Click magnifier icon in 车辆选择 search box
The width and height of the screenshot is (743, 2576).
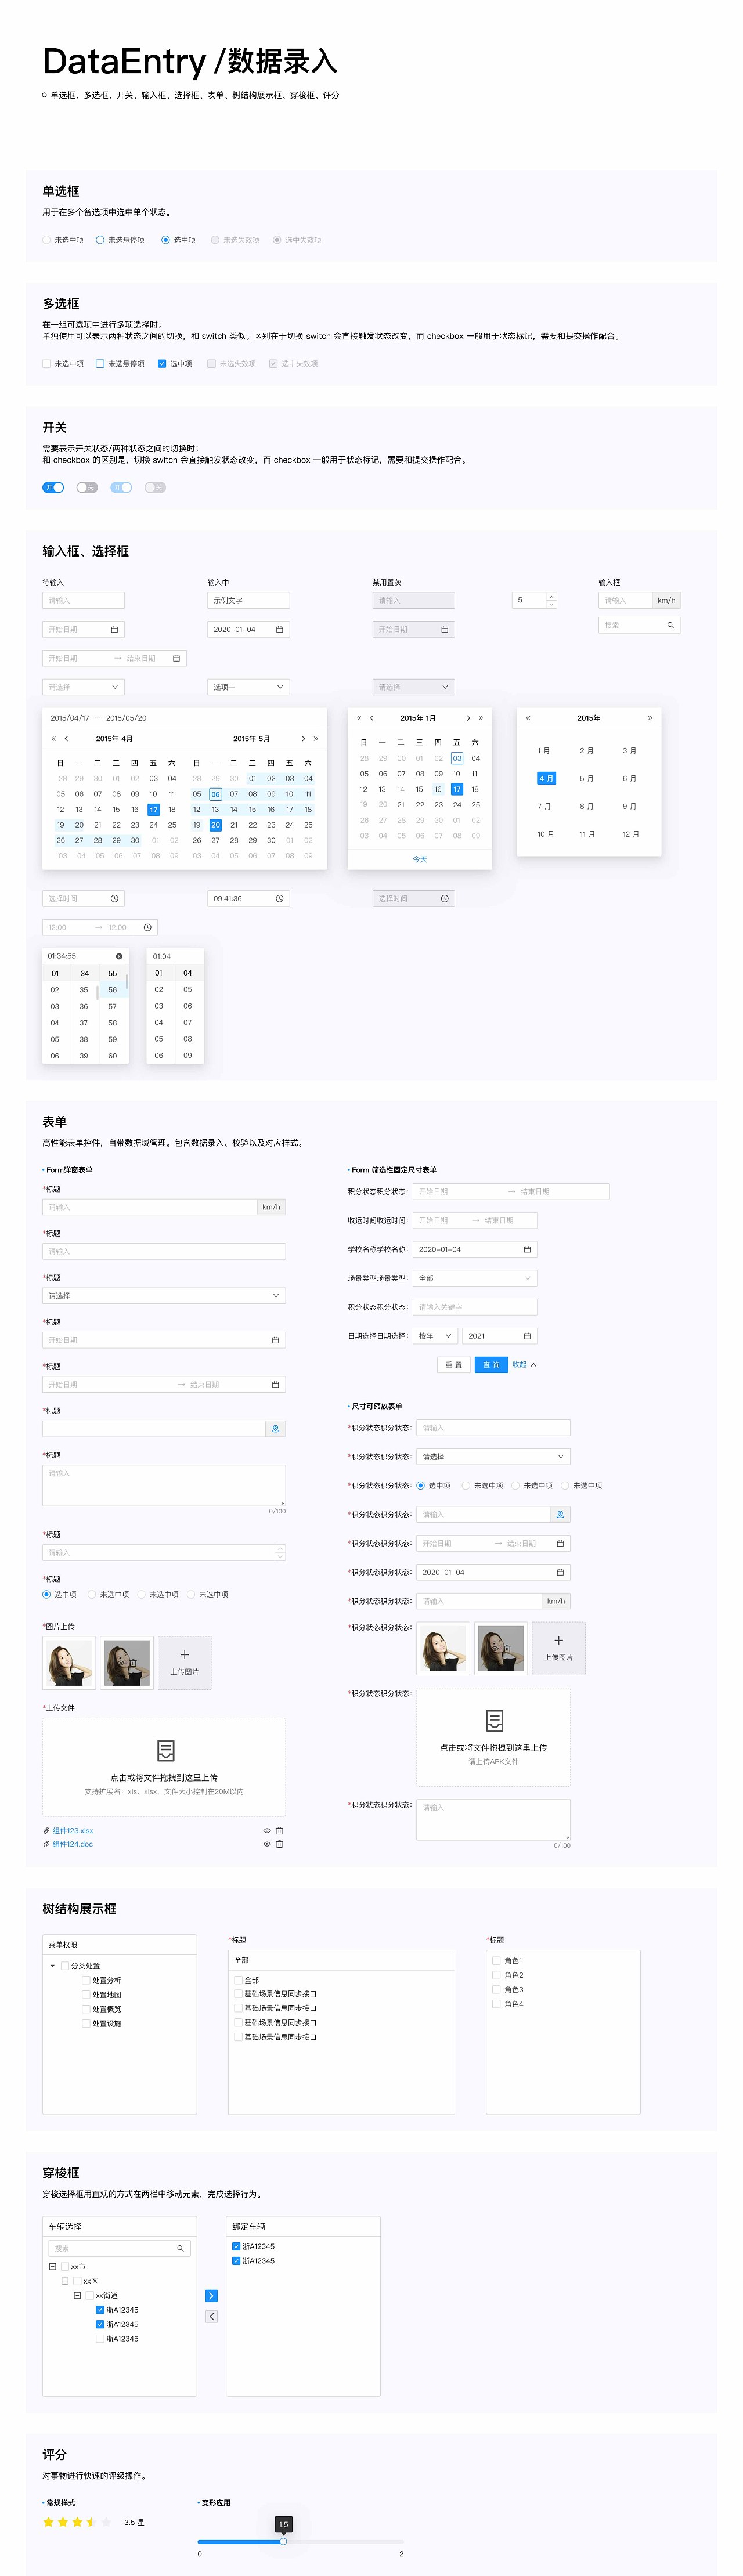click(181, 2248)
